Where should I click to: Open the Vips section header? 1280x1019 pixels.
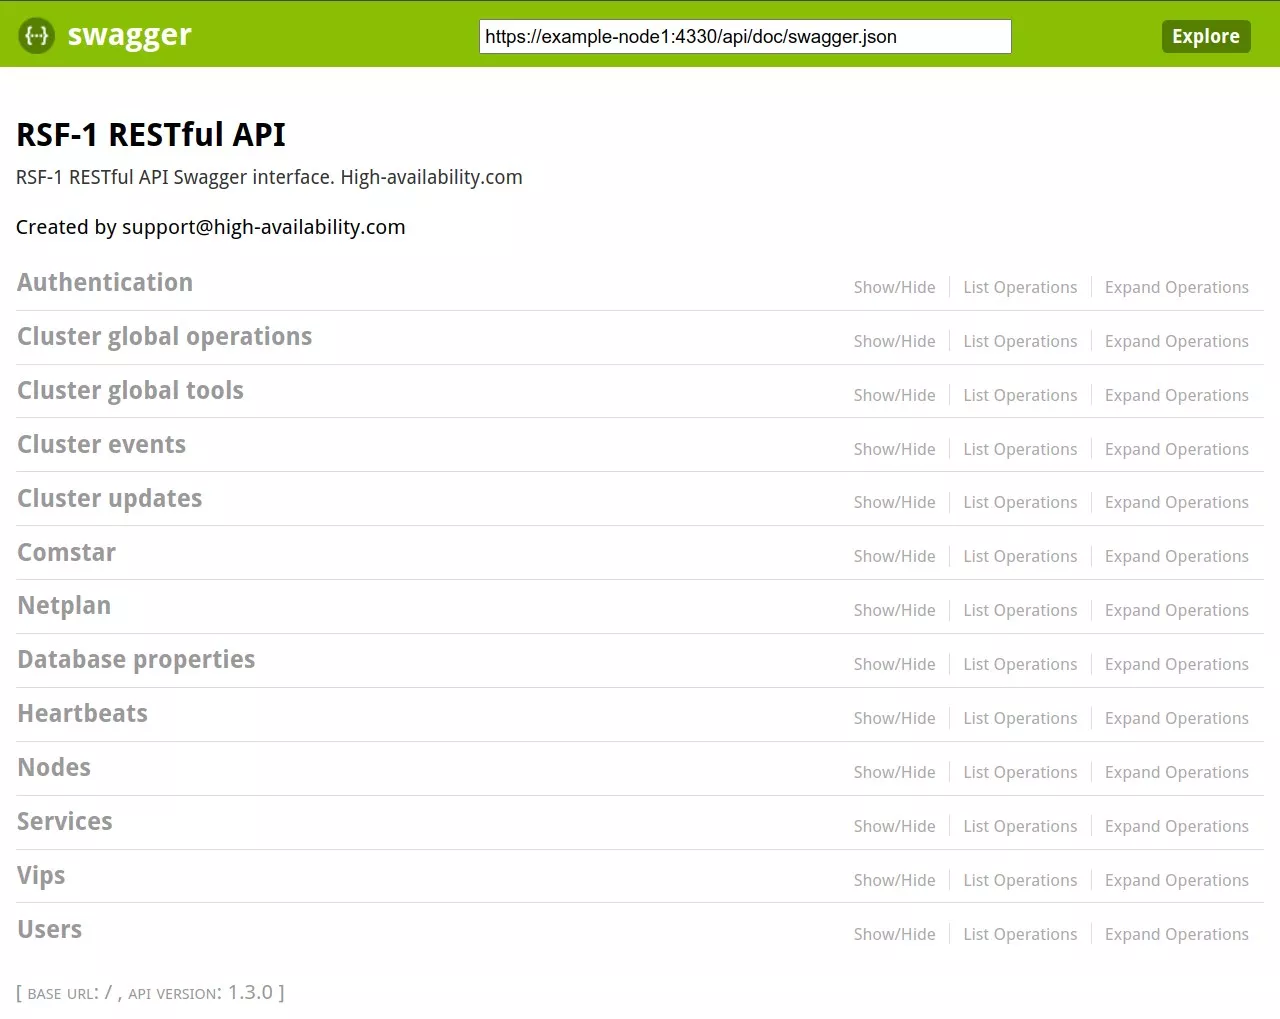coord(41,875)
